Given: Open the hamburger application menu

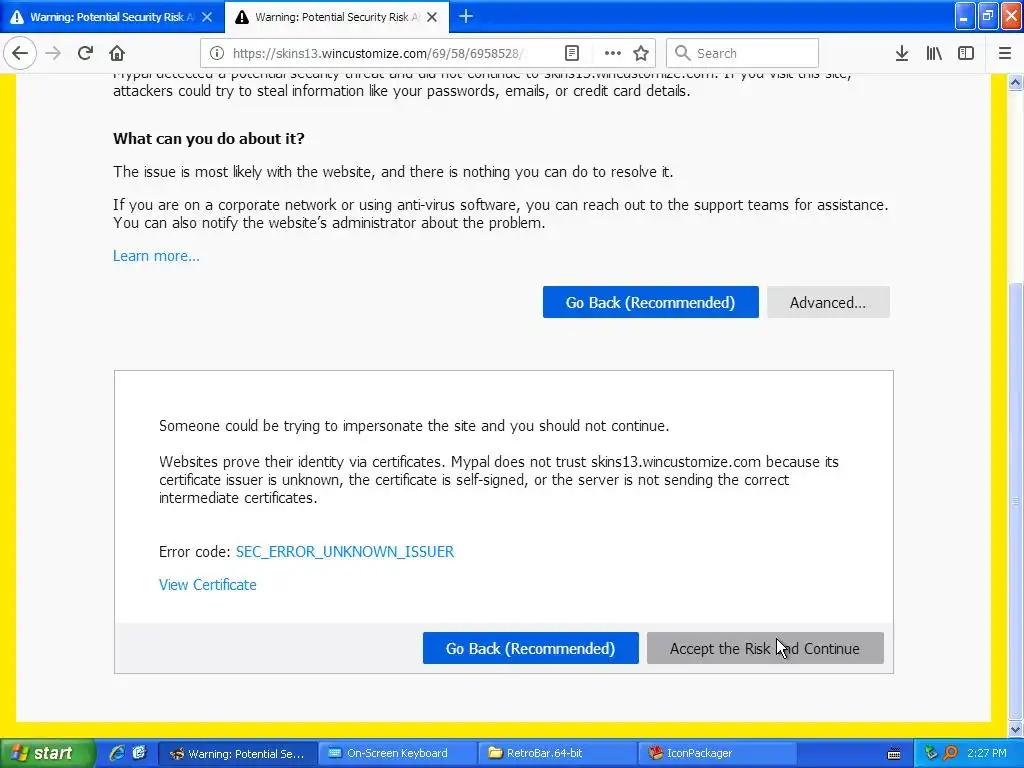Looking at the screenshot, I should click(x=1005, y=53).
